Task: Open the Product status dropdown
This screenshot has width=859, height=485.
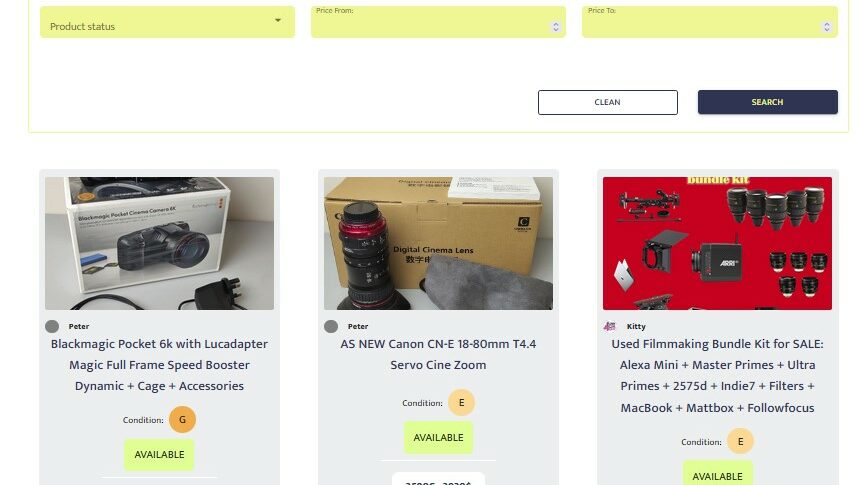Action: pyautogui.click(x=167, y=22)
